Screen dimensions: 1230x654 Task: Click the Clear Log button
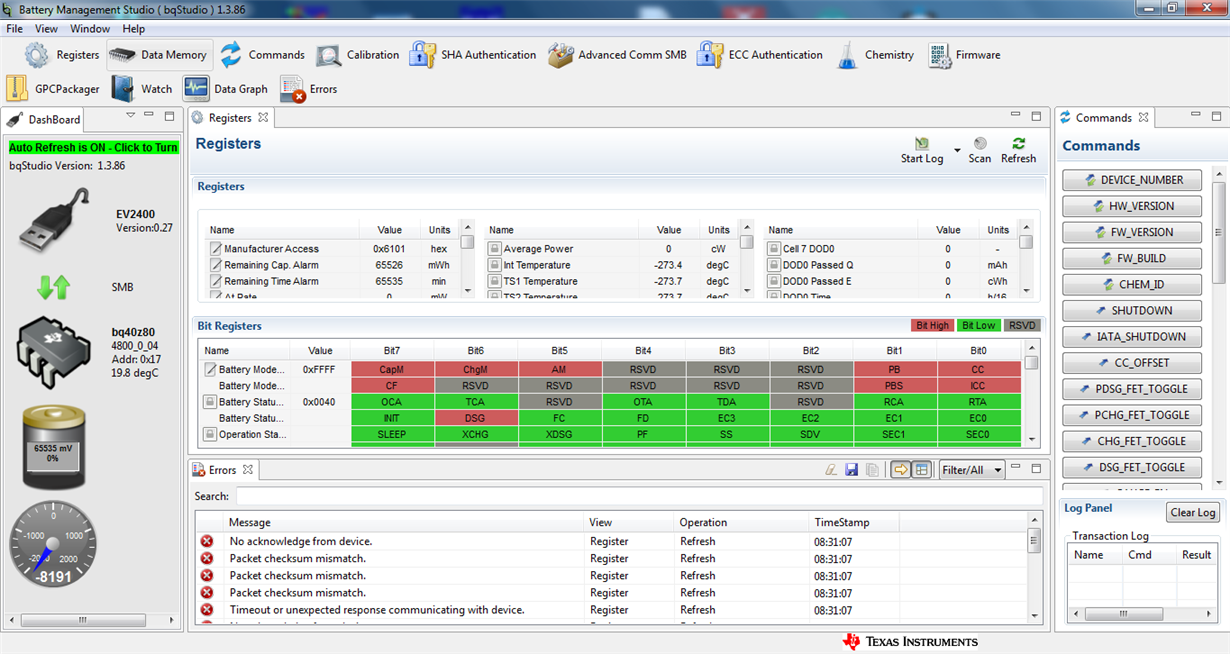(x=1193, y=512)
